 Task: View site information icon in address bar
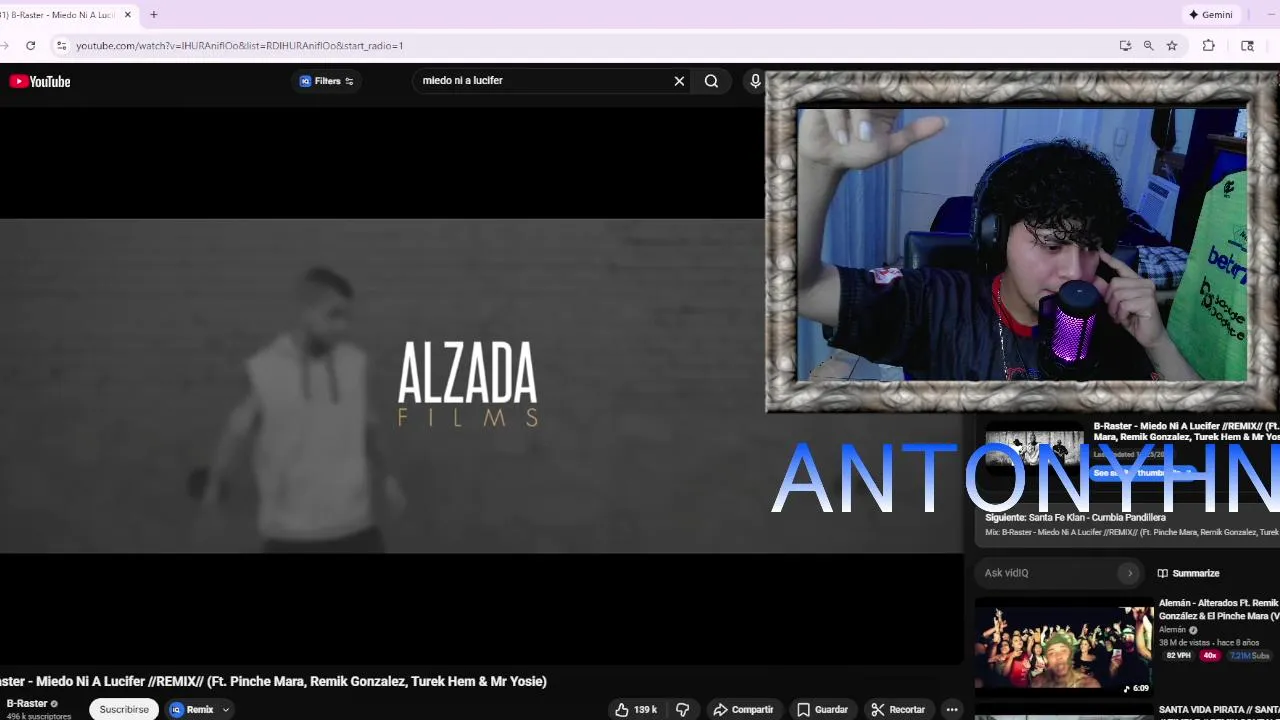(x=61, y=45)
